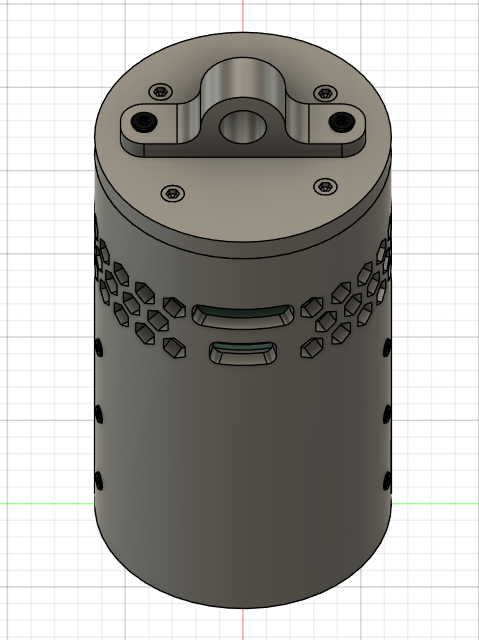Click the middle round hole on left side edge
This screenshot has height=640, width=479.
(99, 414)
